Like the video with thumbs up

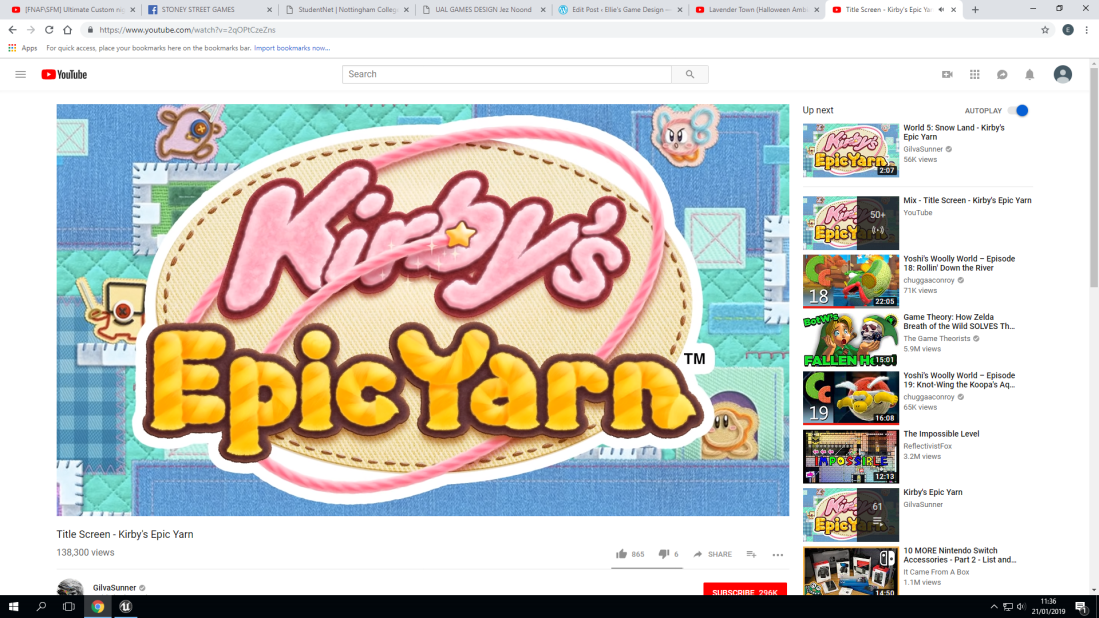point(622,554)
